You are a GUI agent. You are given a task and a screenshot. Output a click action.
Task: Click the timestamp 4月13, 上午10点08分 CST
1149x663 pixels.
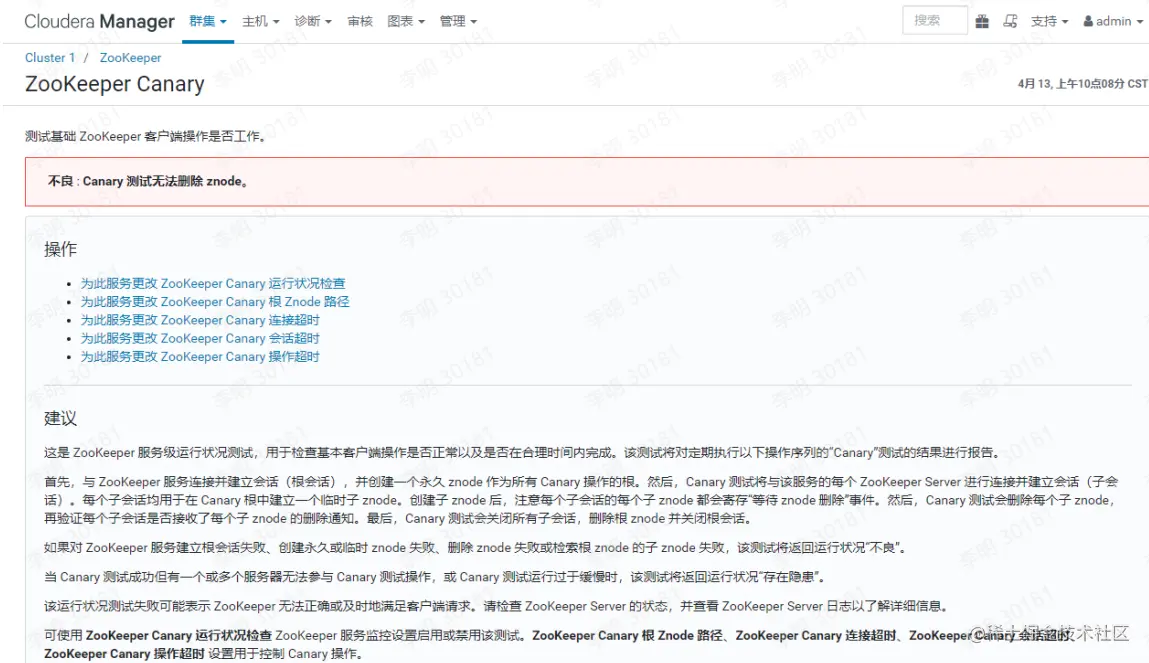1082,84
